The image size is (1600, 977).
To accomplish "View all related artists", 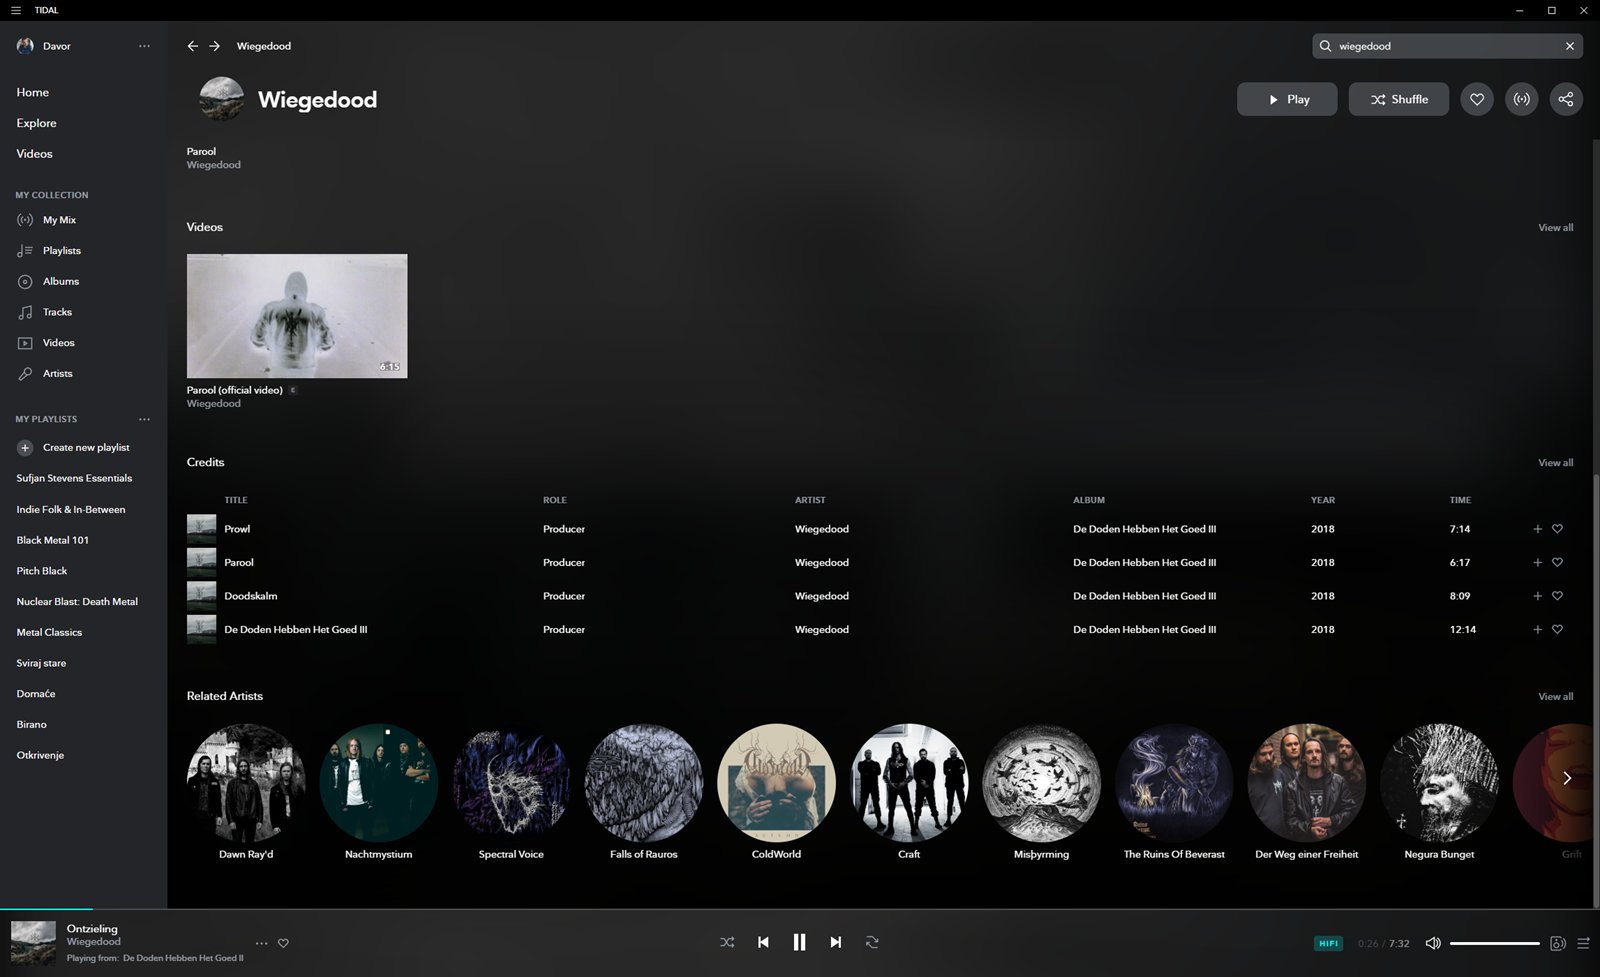I will pyautogui.click(x=1555, y=697).
